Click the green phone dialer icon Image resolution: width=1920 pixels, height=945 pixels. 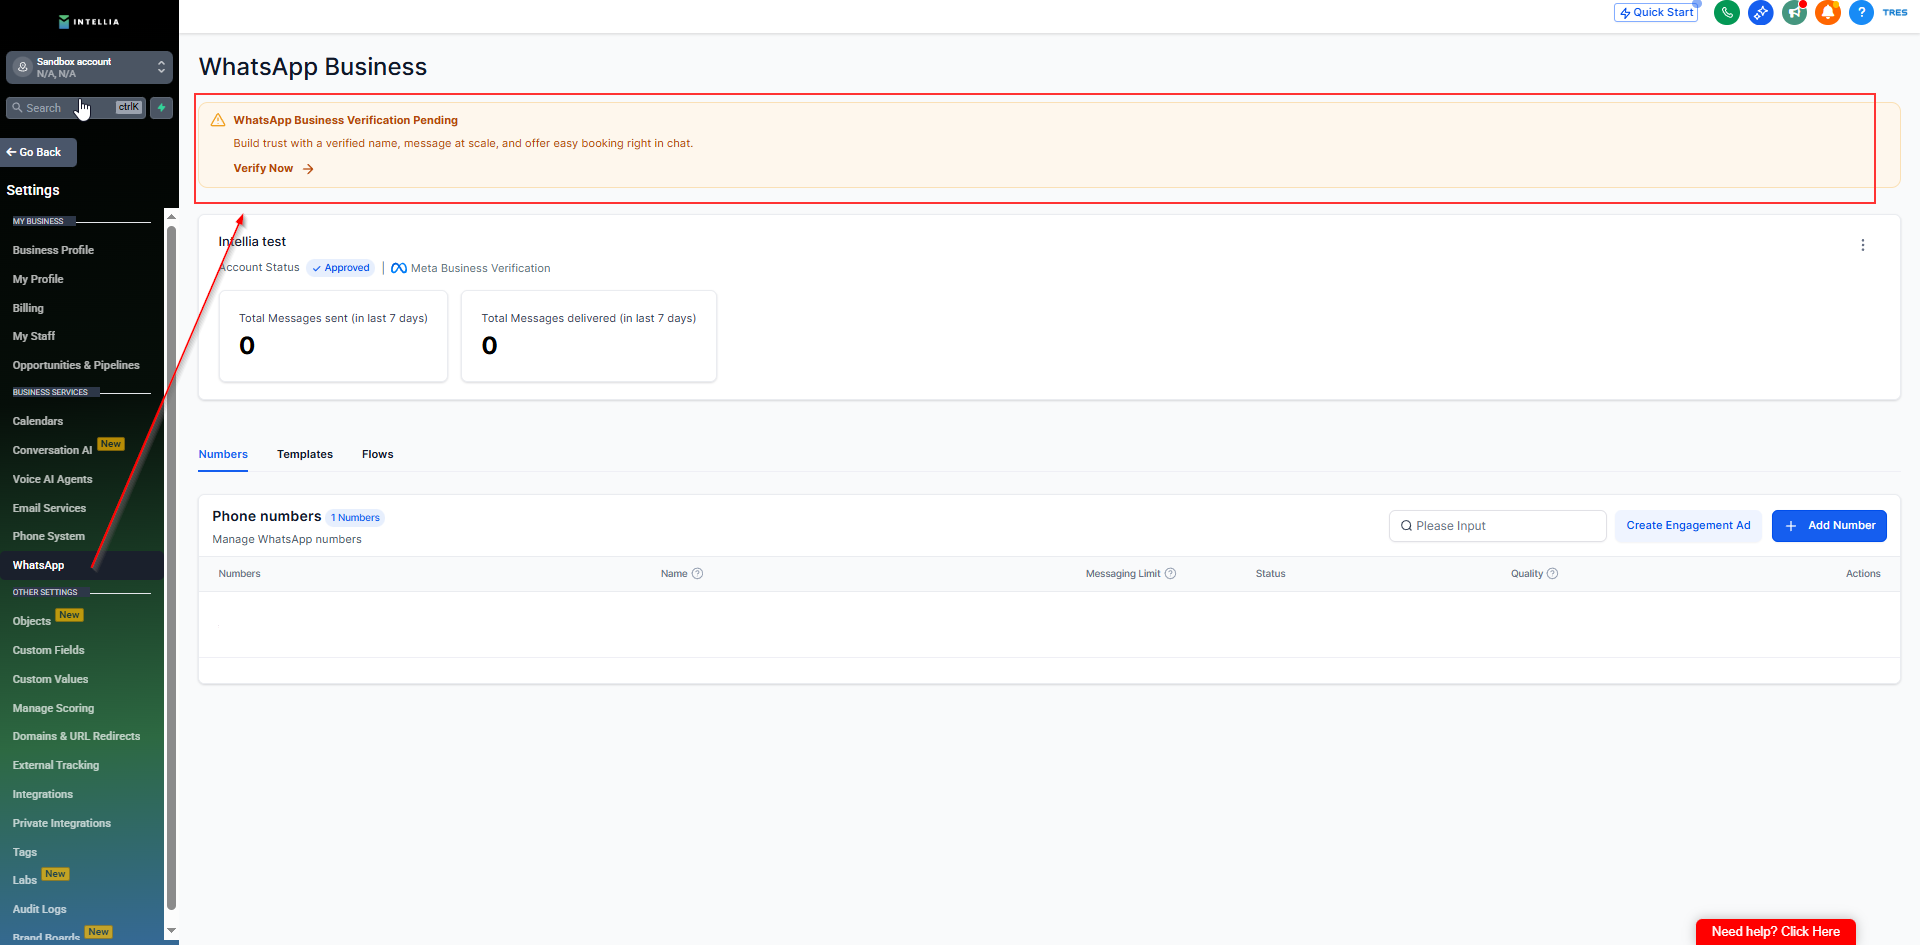click(x=1727, y=13)
